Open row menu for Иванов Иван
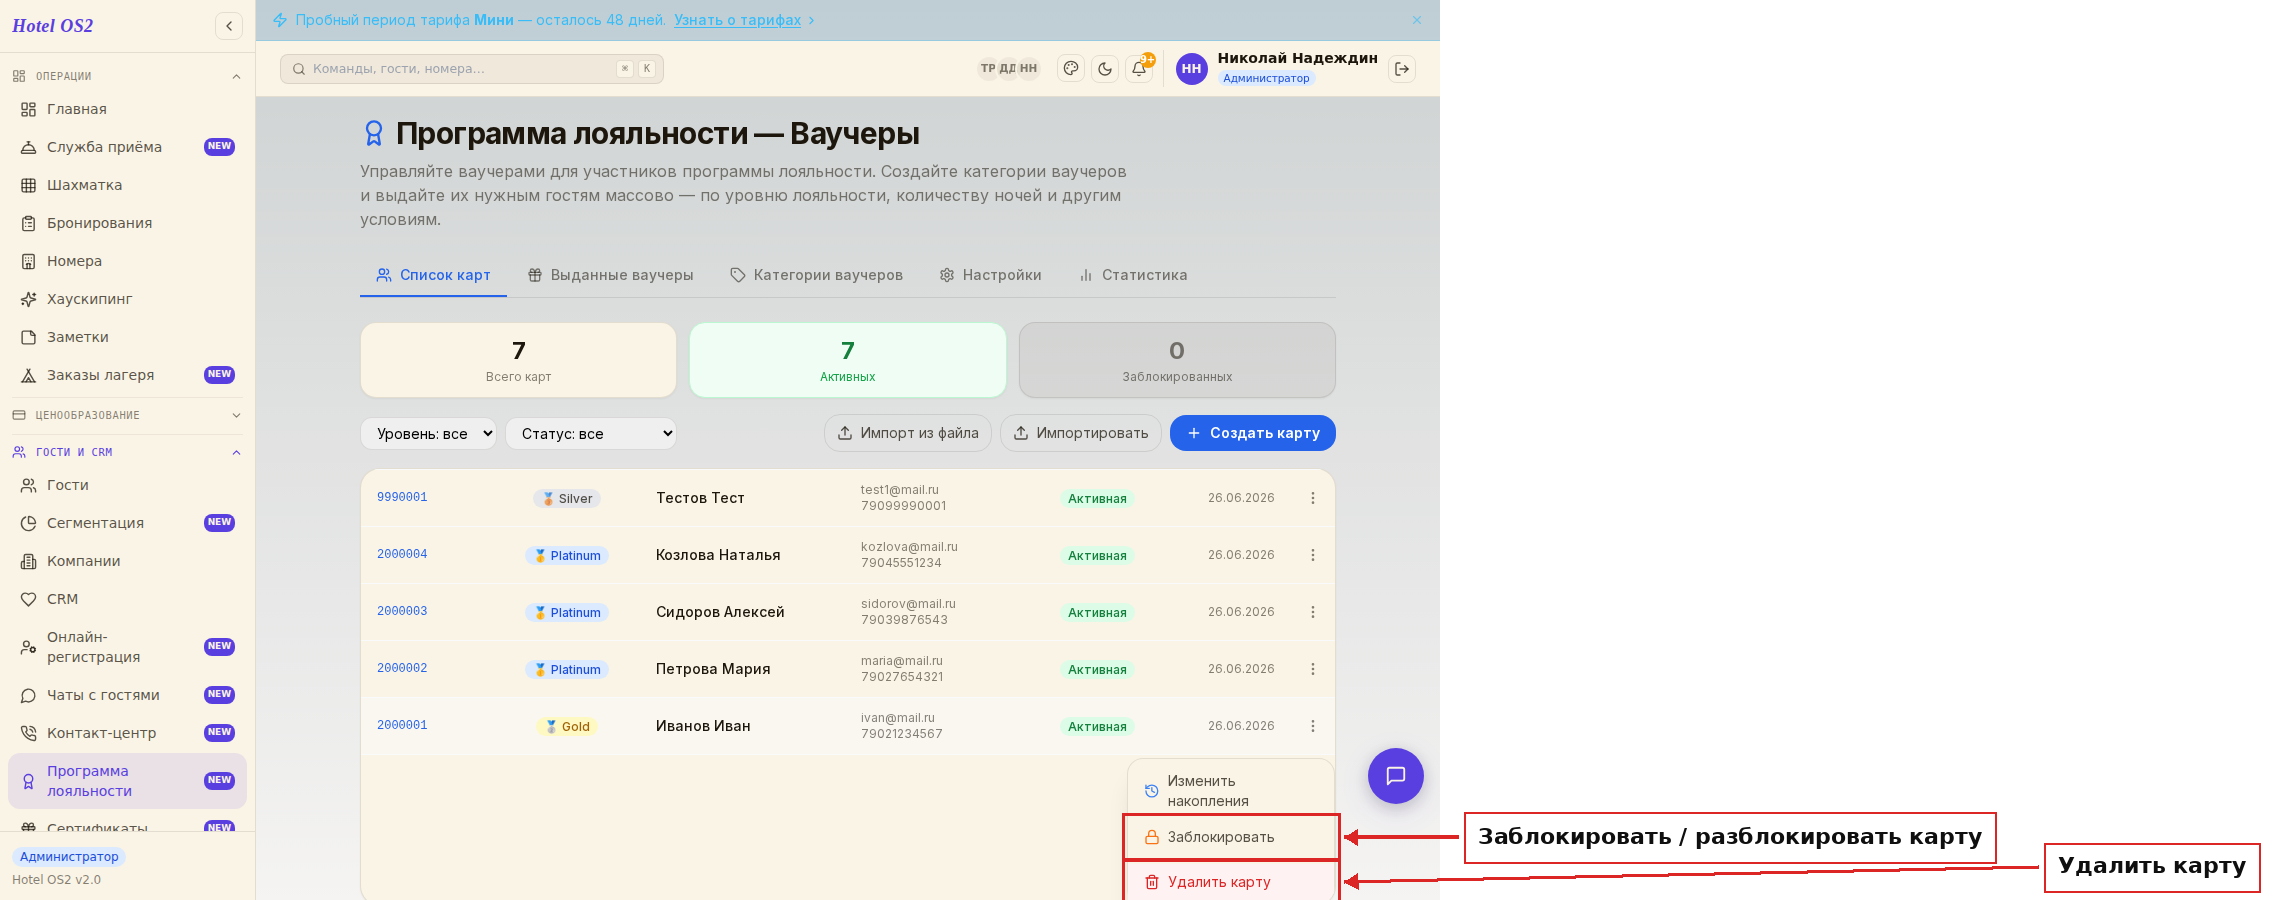 pyautogui.click(x=1313, y=726)
